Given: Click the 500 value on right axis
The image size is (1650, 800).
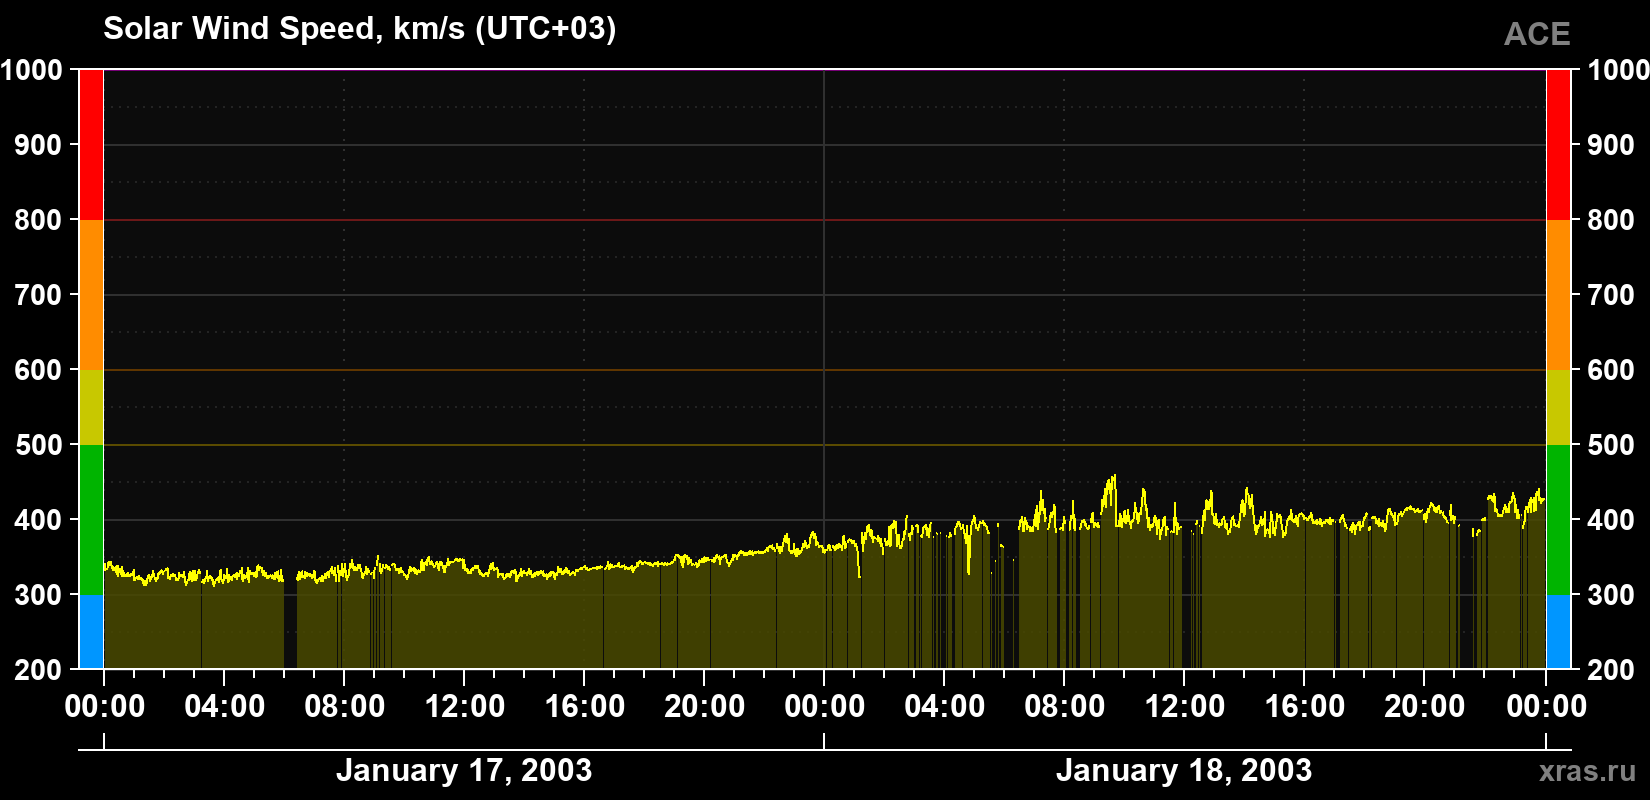Looking at the screenshot, I should coord(1611,445).
